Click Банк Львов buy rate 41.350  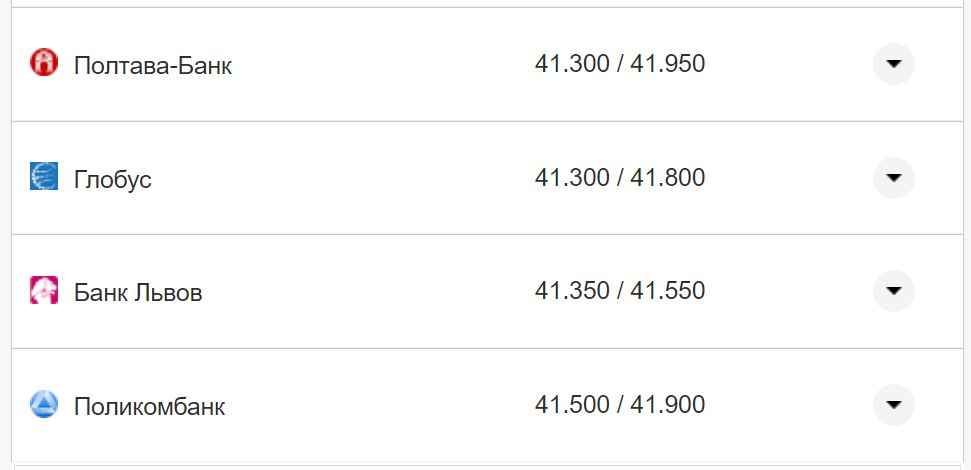pos(572,291)
